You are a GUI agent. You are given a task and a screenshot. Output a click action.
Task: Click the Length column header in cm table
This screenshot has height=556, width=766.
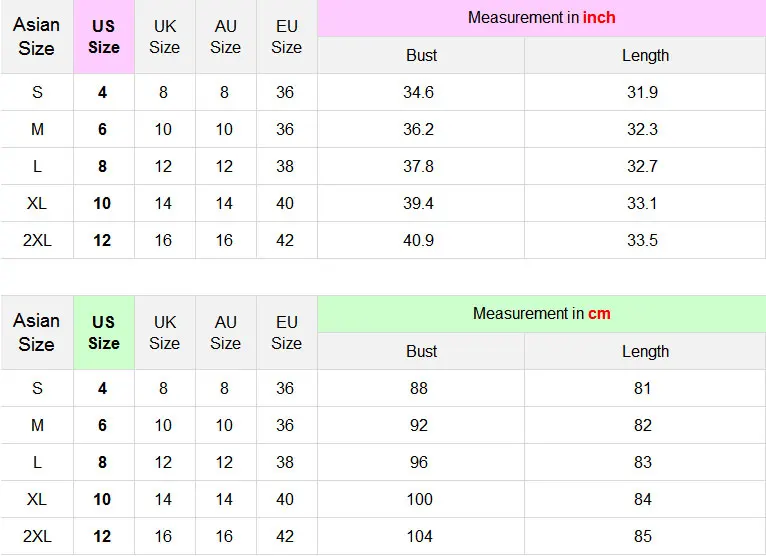tap(645, 351)
